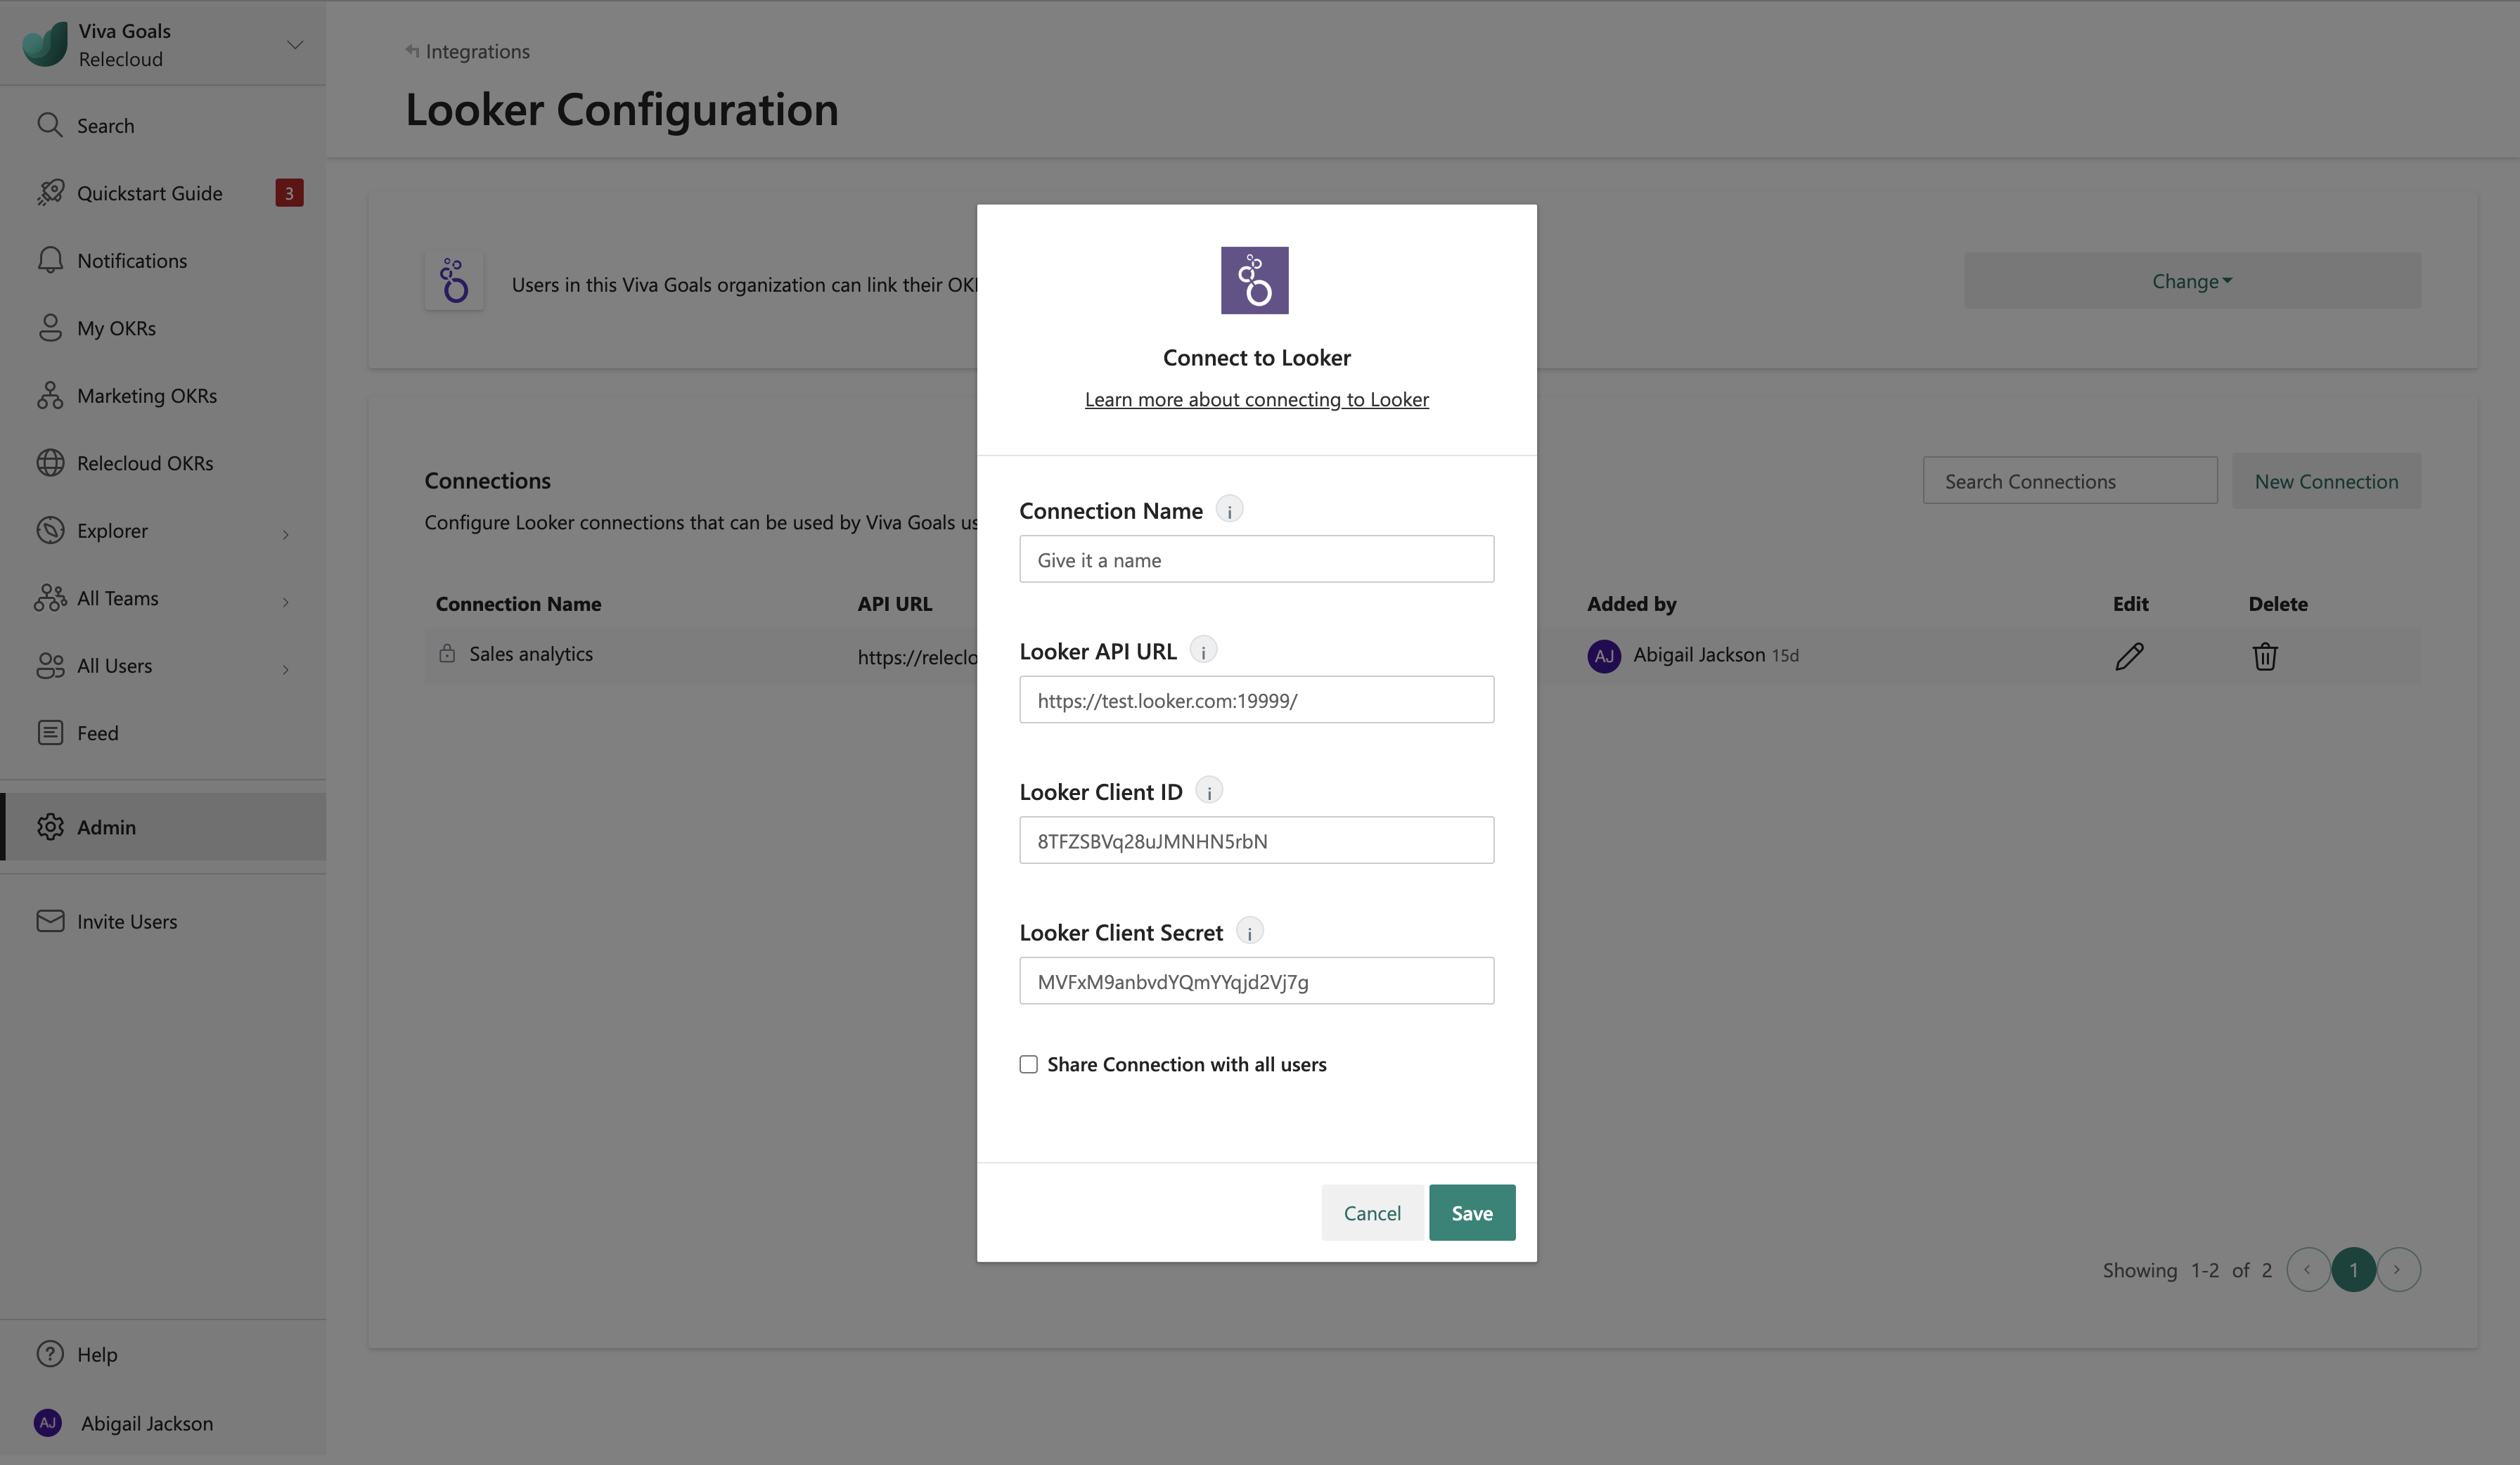Click the Explorer compass icon
Image resolution: width=2520 pixels, height=1465 pixels.
pyautogui.click(x=50, y=530)
